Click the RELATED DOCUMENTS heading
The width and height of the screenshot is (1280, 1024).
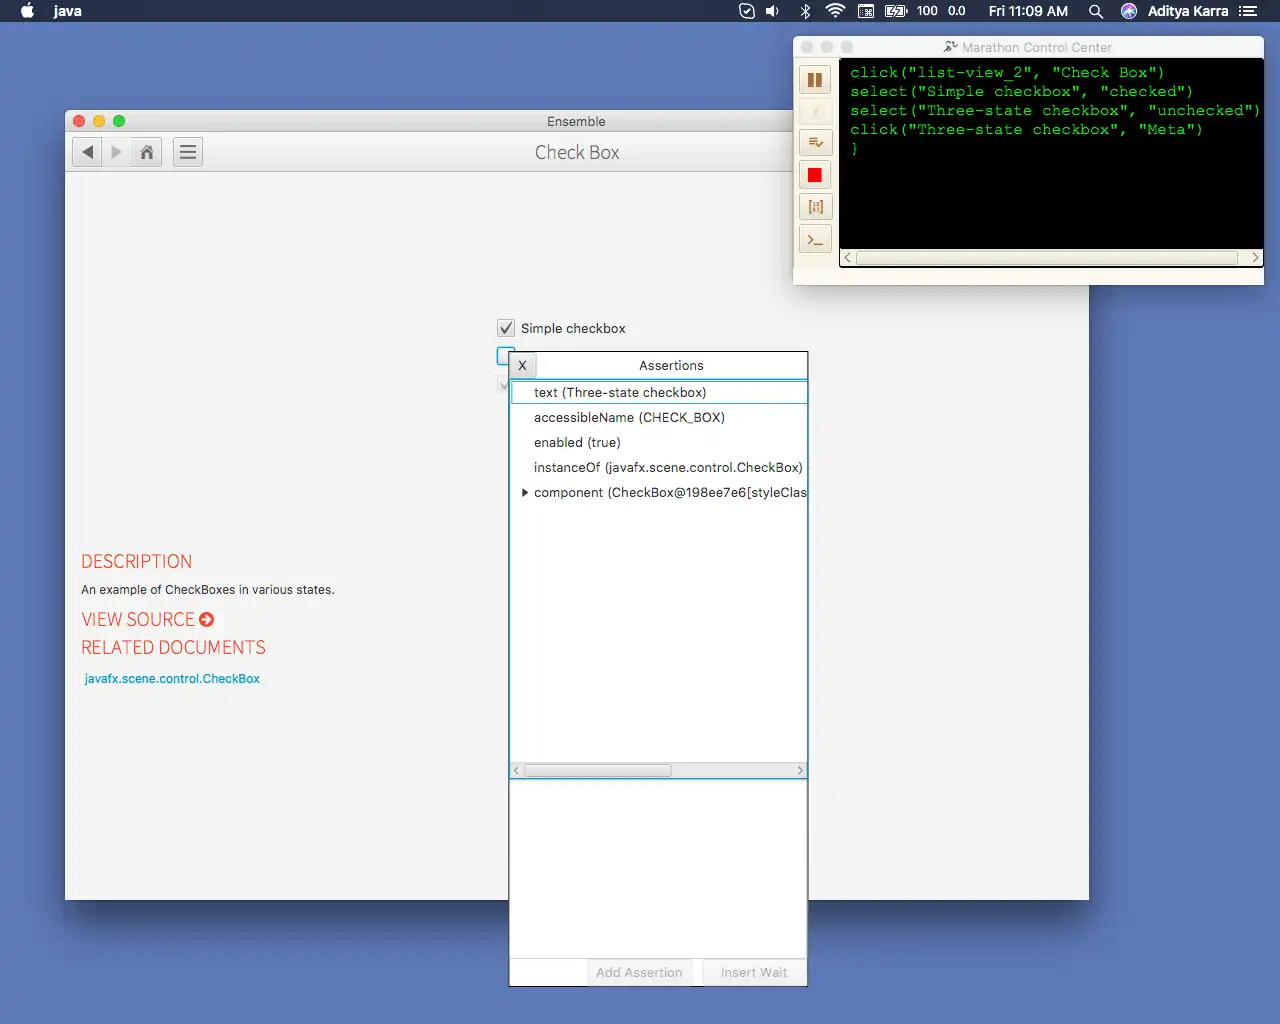click(x=174, y=648)
